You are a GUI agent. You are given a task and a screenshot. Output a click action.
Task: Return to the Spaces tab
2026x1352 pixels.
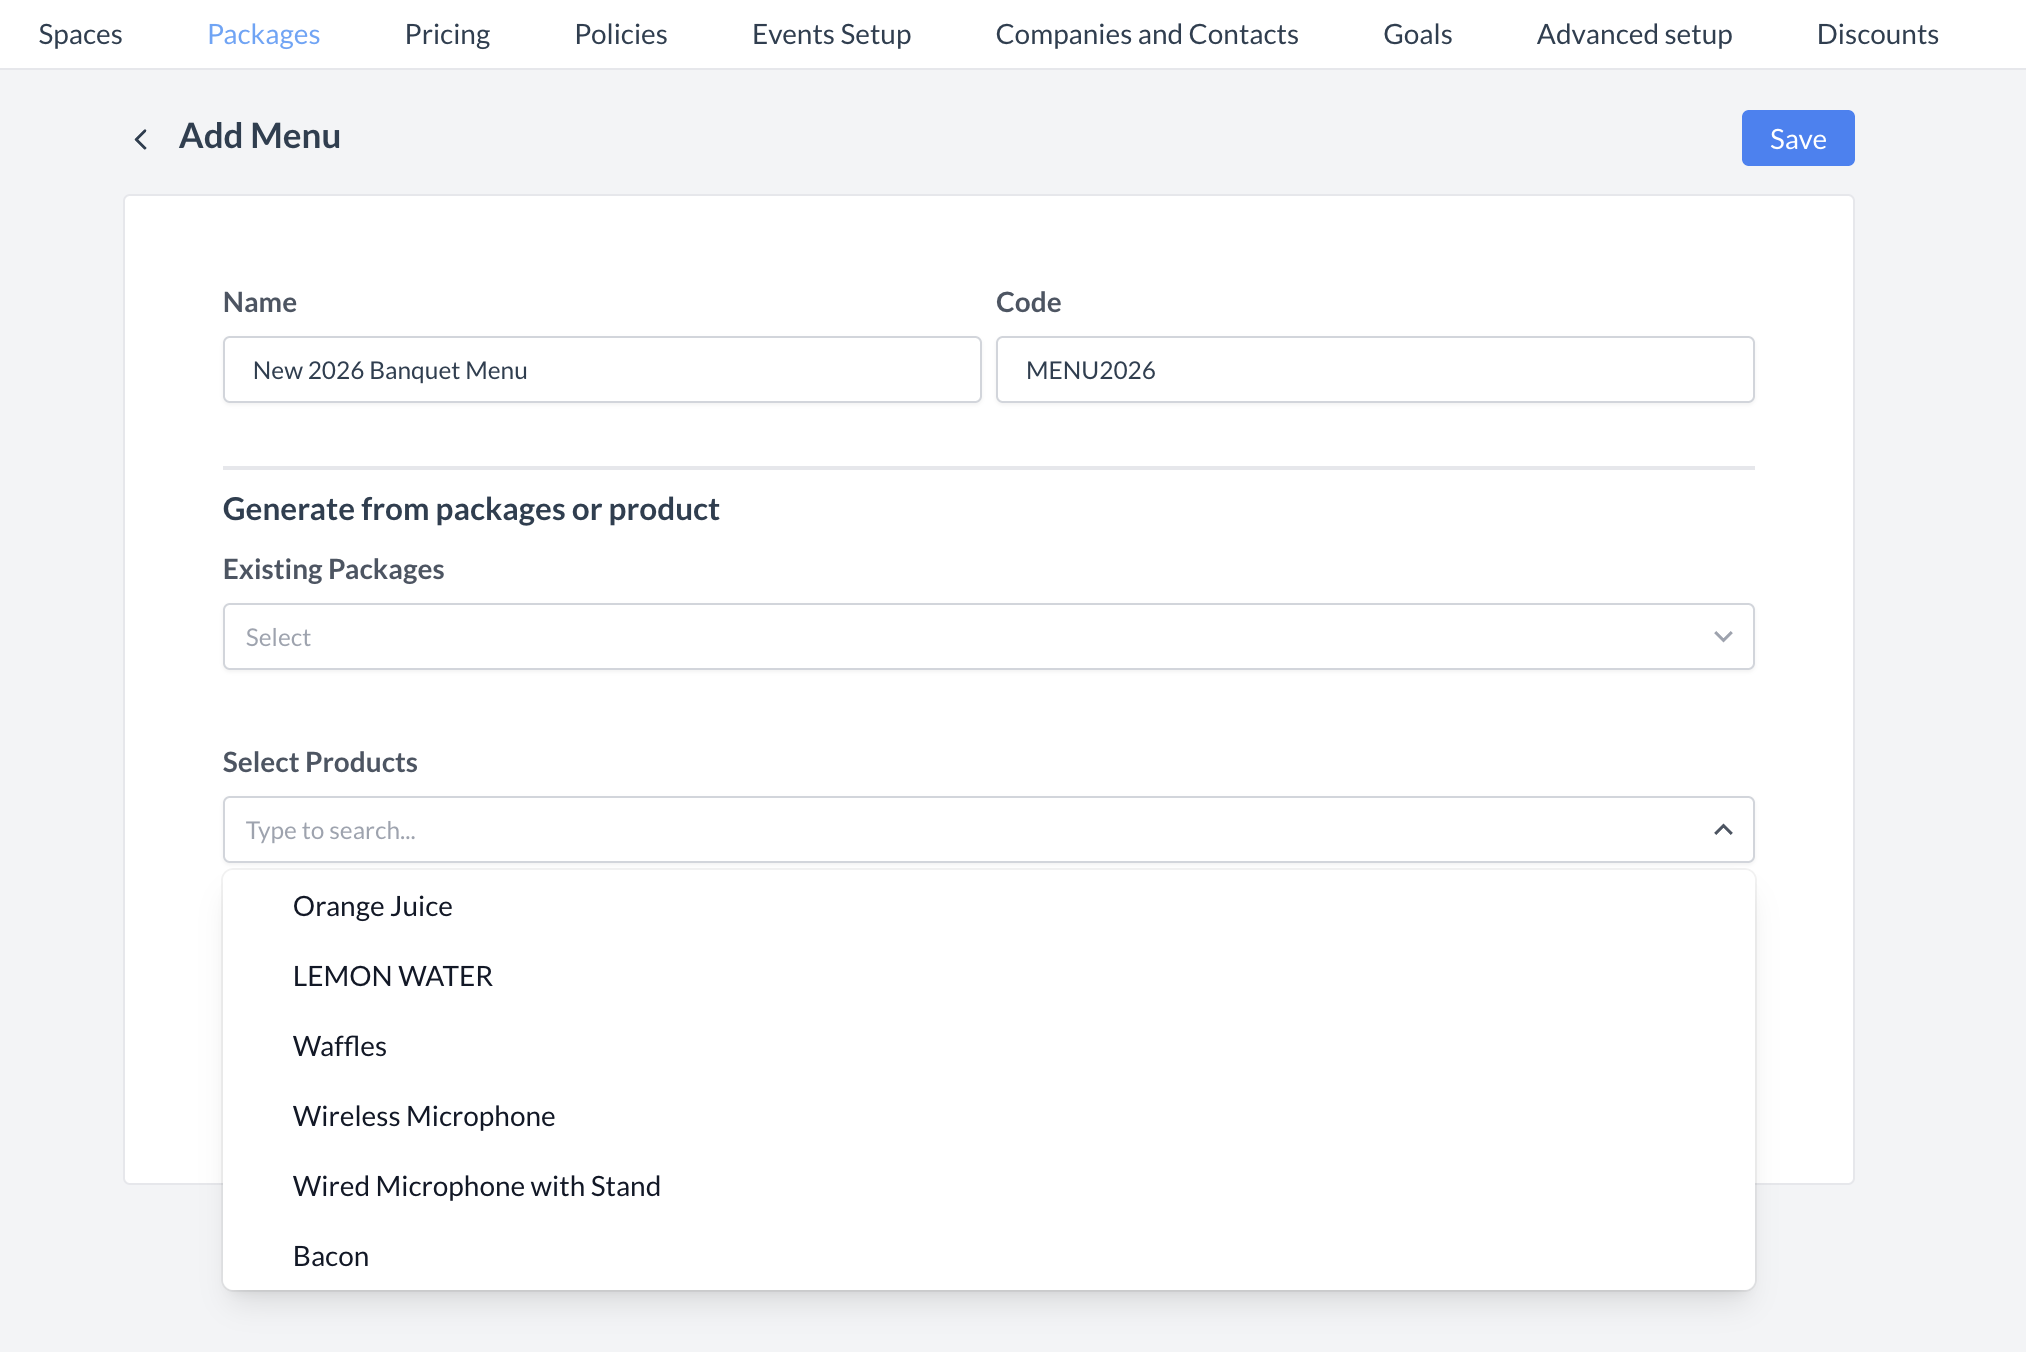[x=80, y=33]
